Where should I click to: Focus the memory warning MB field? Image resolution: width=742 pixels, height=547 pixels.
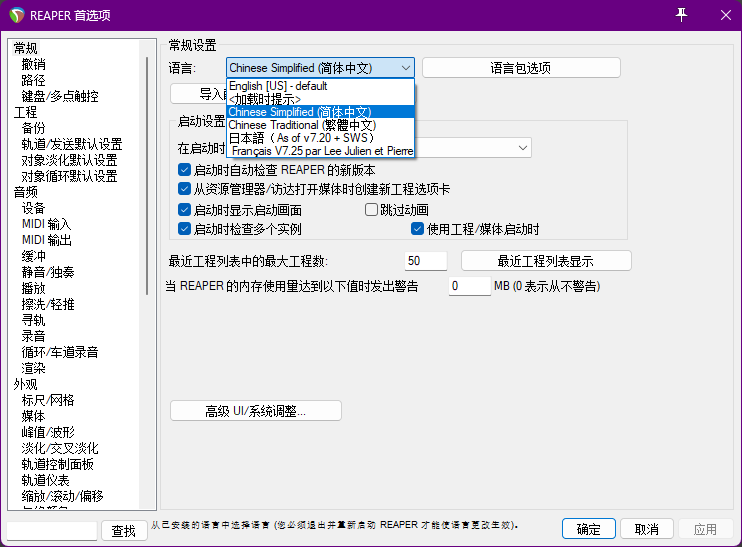(469, 286)
